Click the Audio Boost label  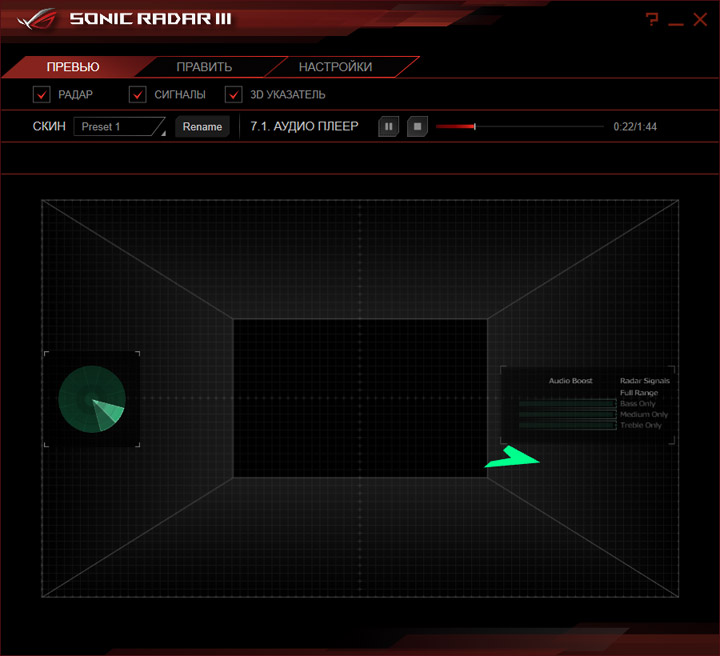pyautogui.click(x=571, y=381)
